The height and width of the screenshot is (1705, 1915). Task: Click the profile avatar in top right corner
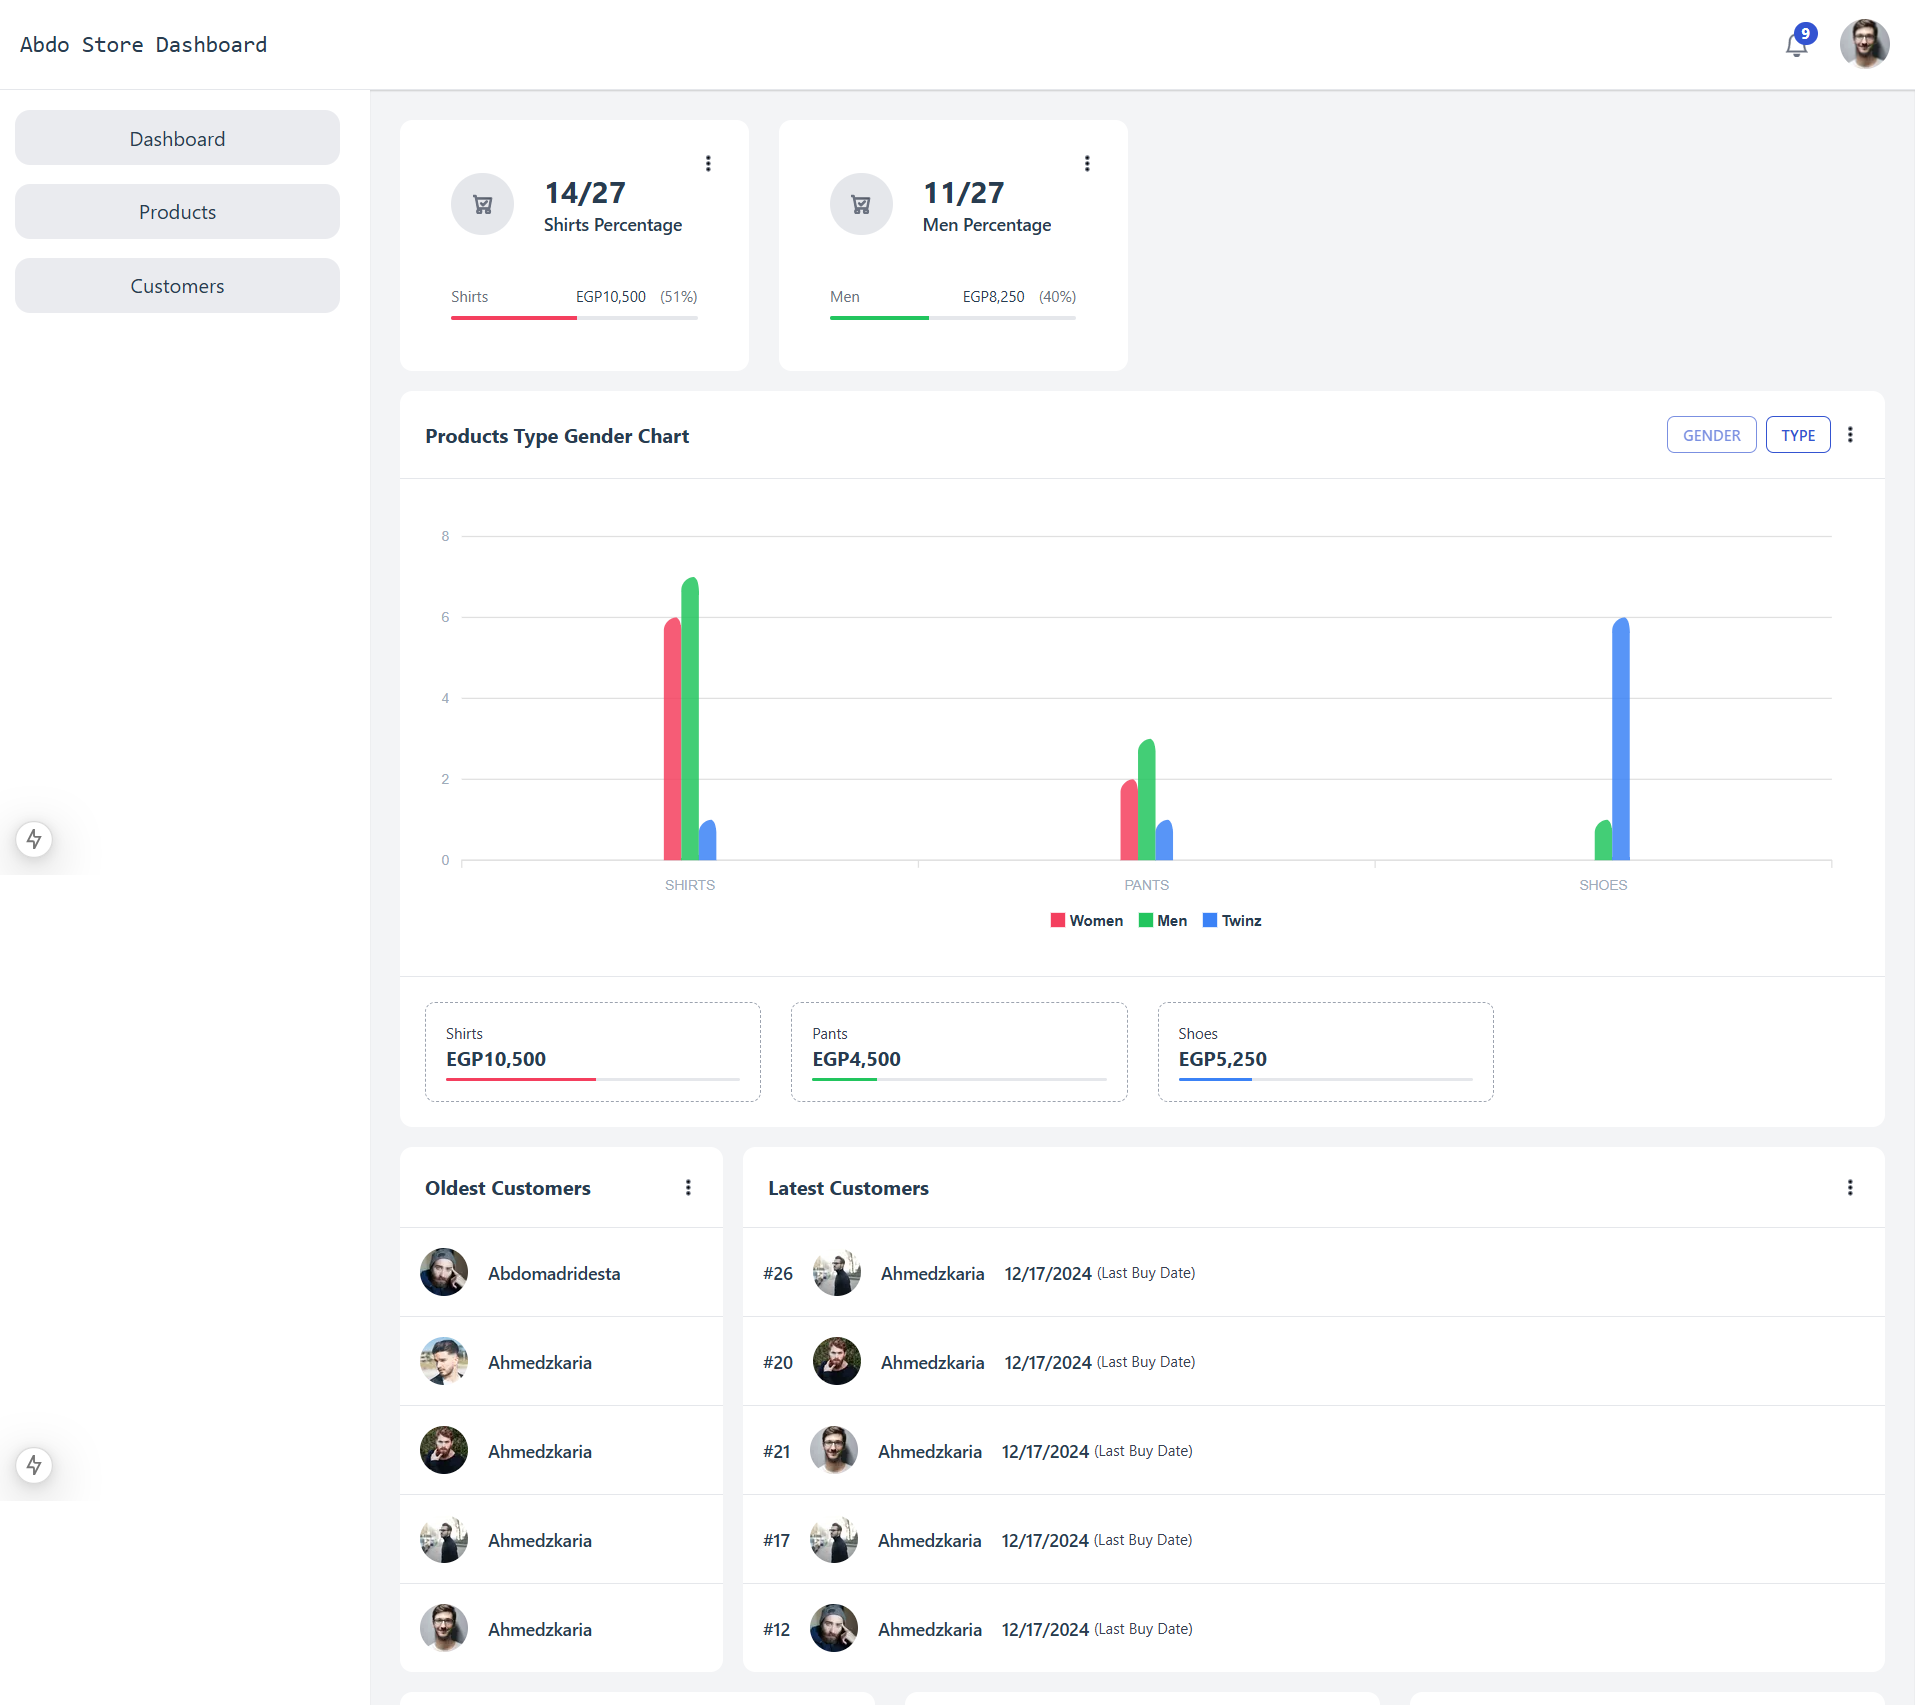click(1866, 44)
